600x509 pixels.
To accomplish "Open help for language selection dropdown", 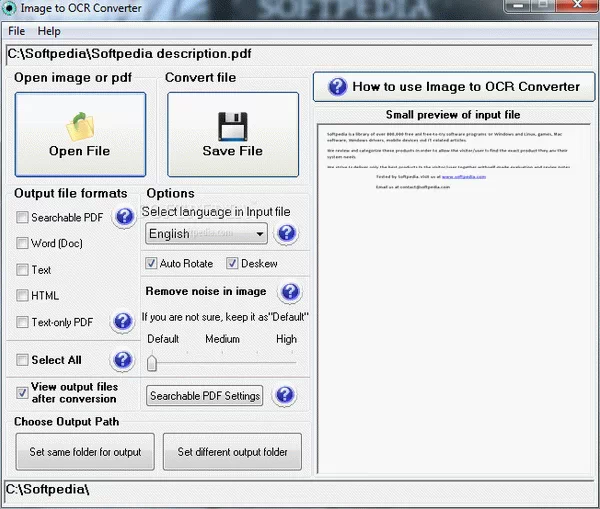I will point(287,233).
